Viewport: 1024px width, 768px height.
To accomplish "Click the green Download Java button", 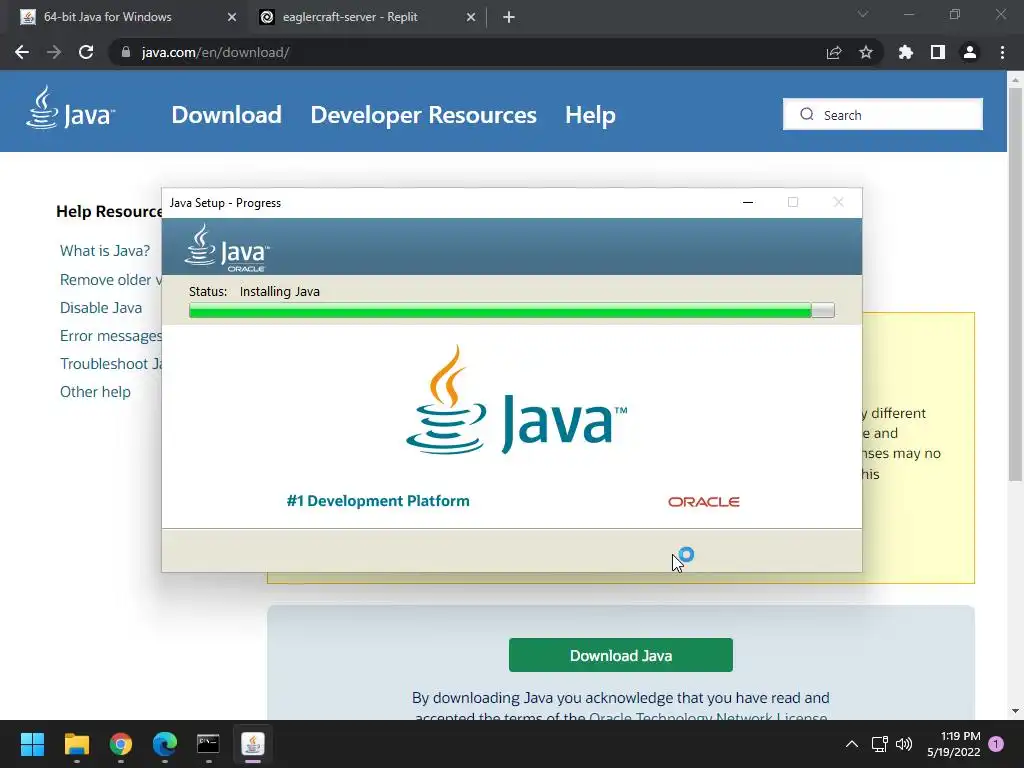I will point(620,655).
